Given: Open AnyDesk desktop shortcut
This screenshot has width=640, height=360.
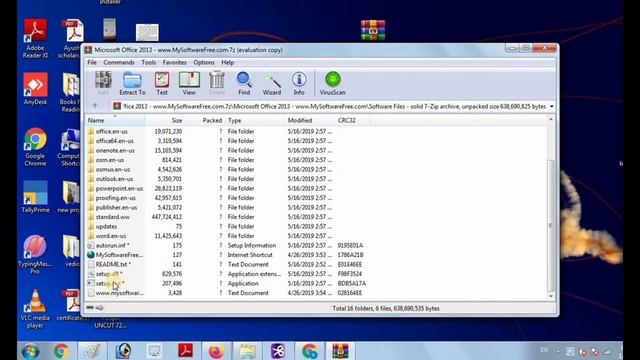Looking at the screenshot, I should point(35,89).
